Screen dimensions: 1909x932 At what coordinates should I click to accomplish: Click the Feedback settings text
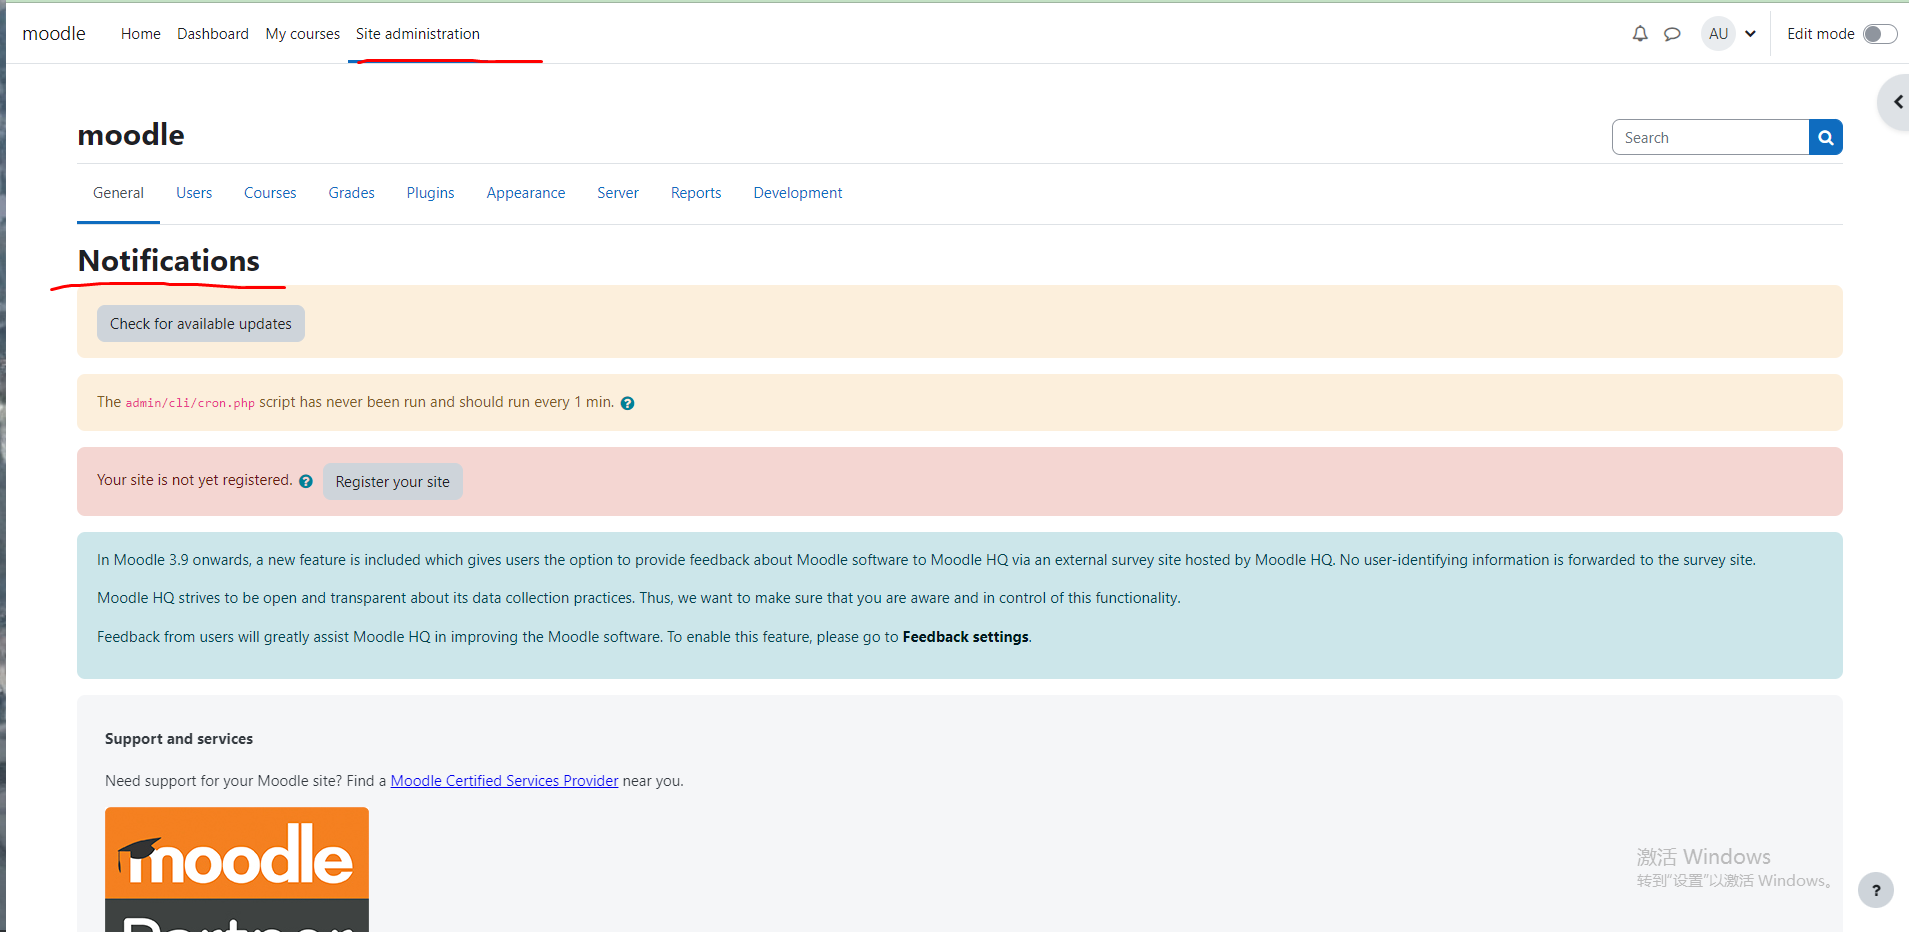pyautogui.click(x=964, y=636)
